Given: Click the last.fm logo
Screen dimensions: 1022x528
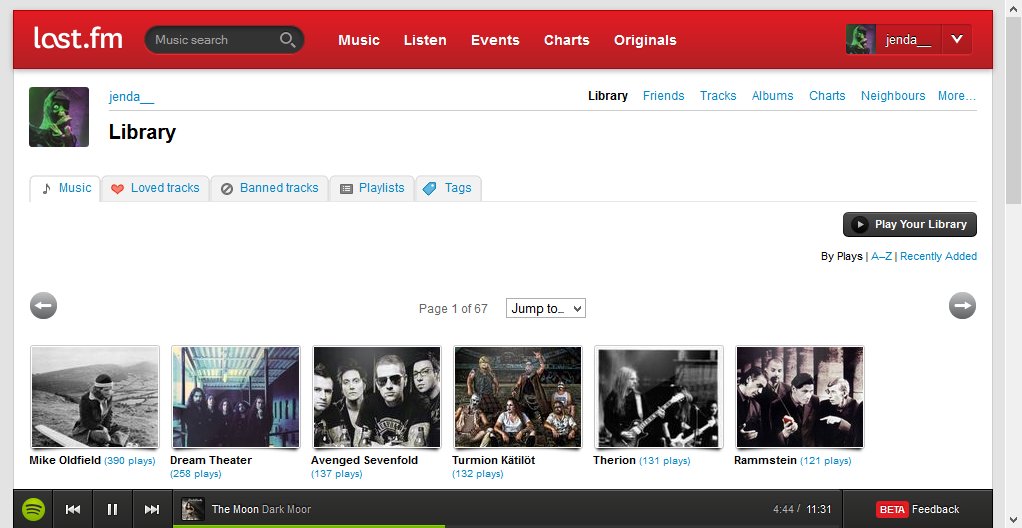Looking at the screenshot, I should [x=78, y=38].
